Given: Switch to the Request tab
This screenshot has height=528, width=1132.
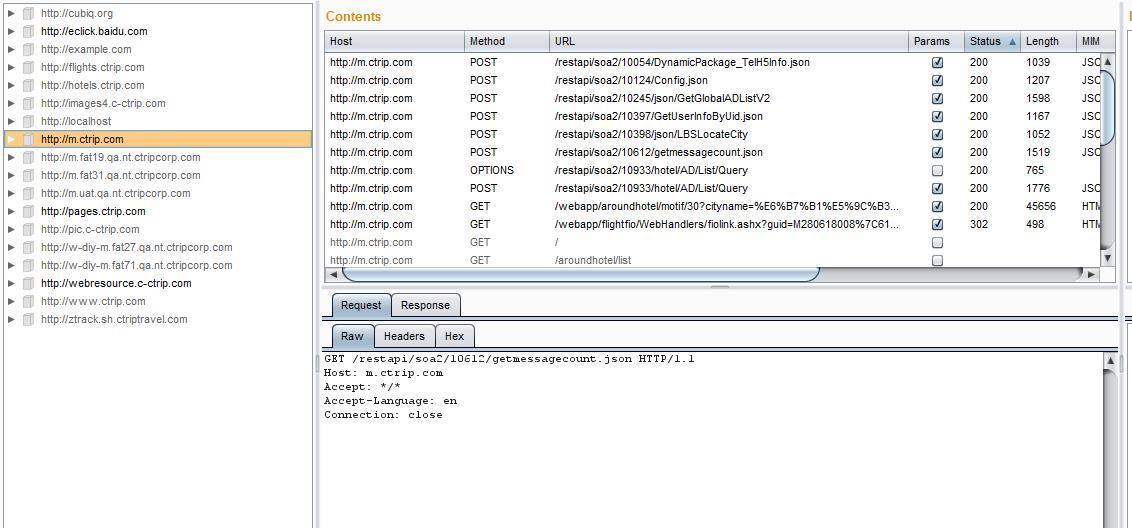Looking at the screenshot, I should coord(361,305).
